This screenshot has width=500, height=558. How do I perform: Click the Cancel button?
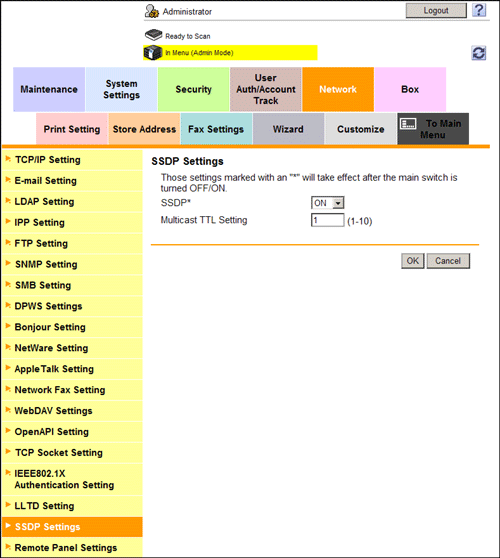pos(448,261)
